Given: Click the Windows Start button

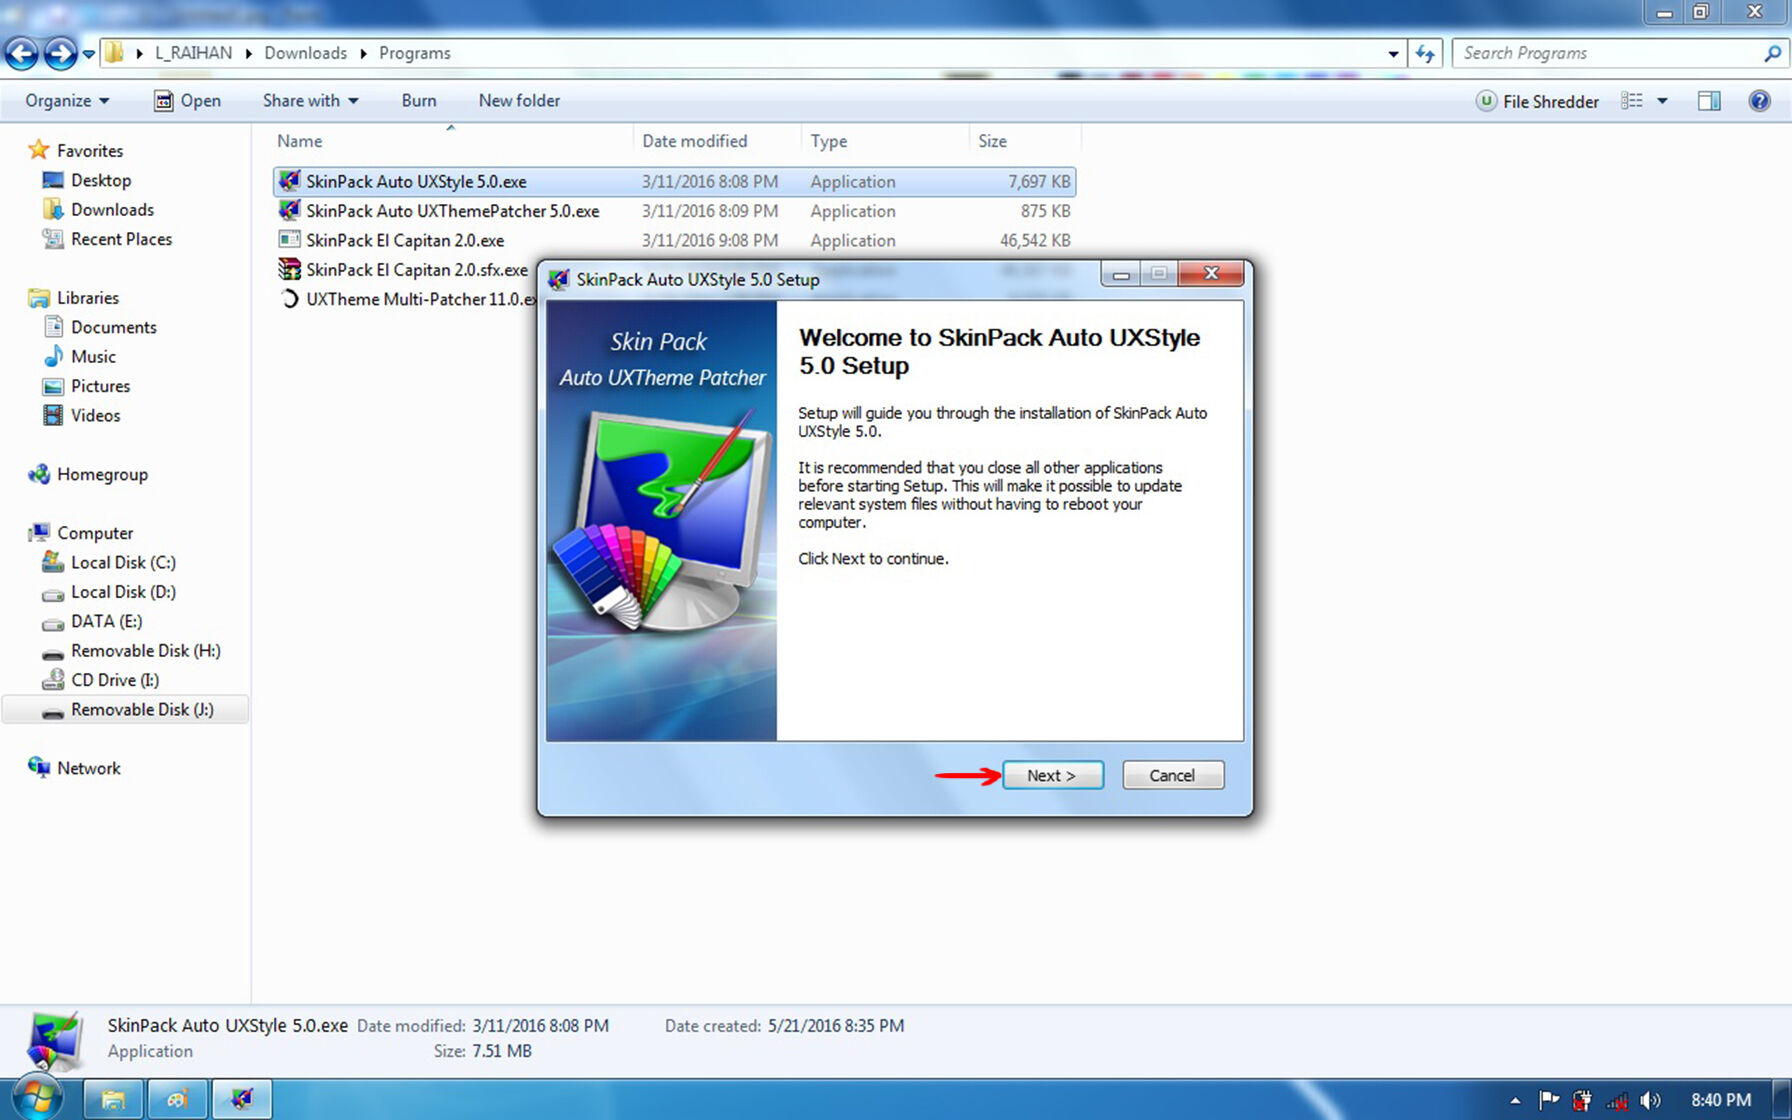Looking at the screenshot, I should coord(38,1099).
